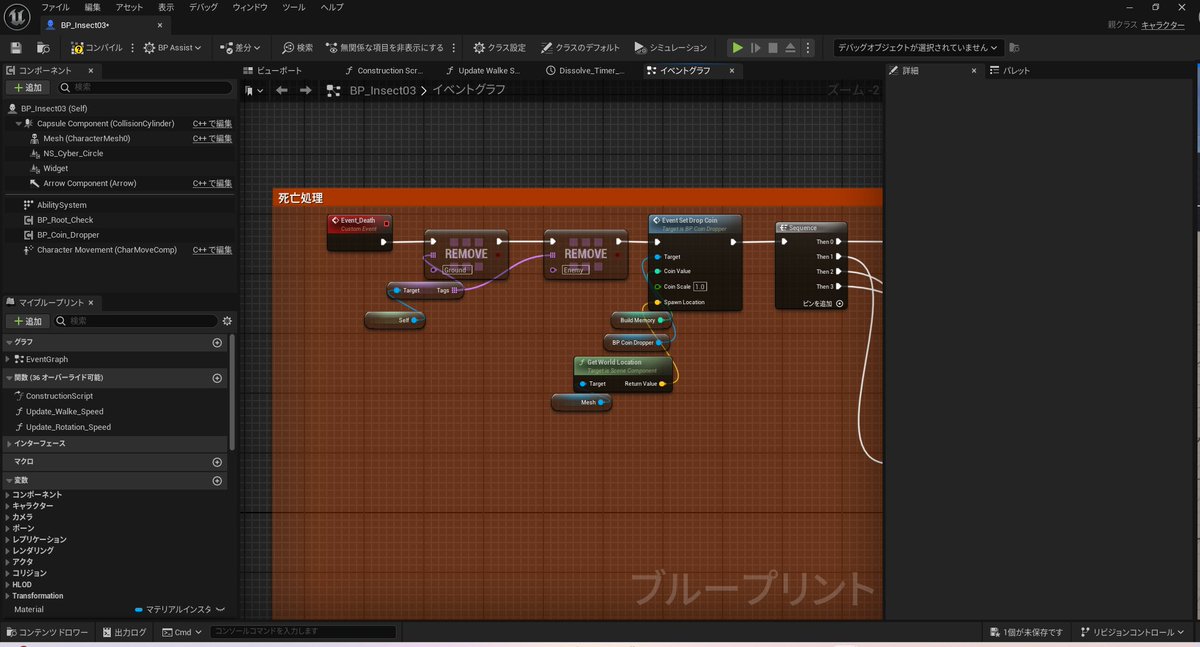
Task: Open デバッグ menu
Action: coord(203,7)
